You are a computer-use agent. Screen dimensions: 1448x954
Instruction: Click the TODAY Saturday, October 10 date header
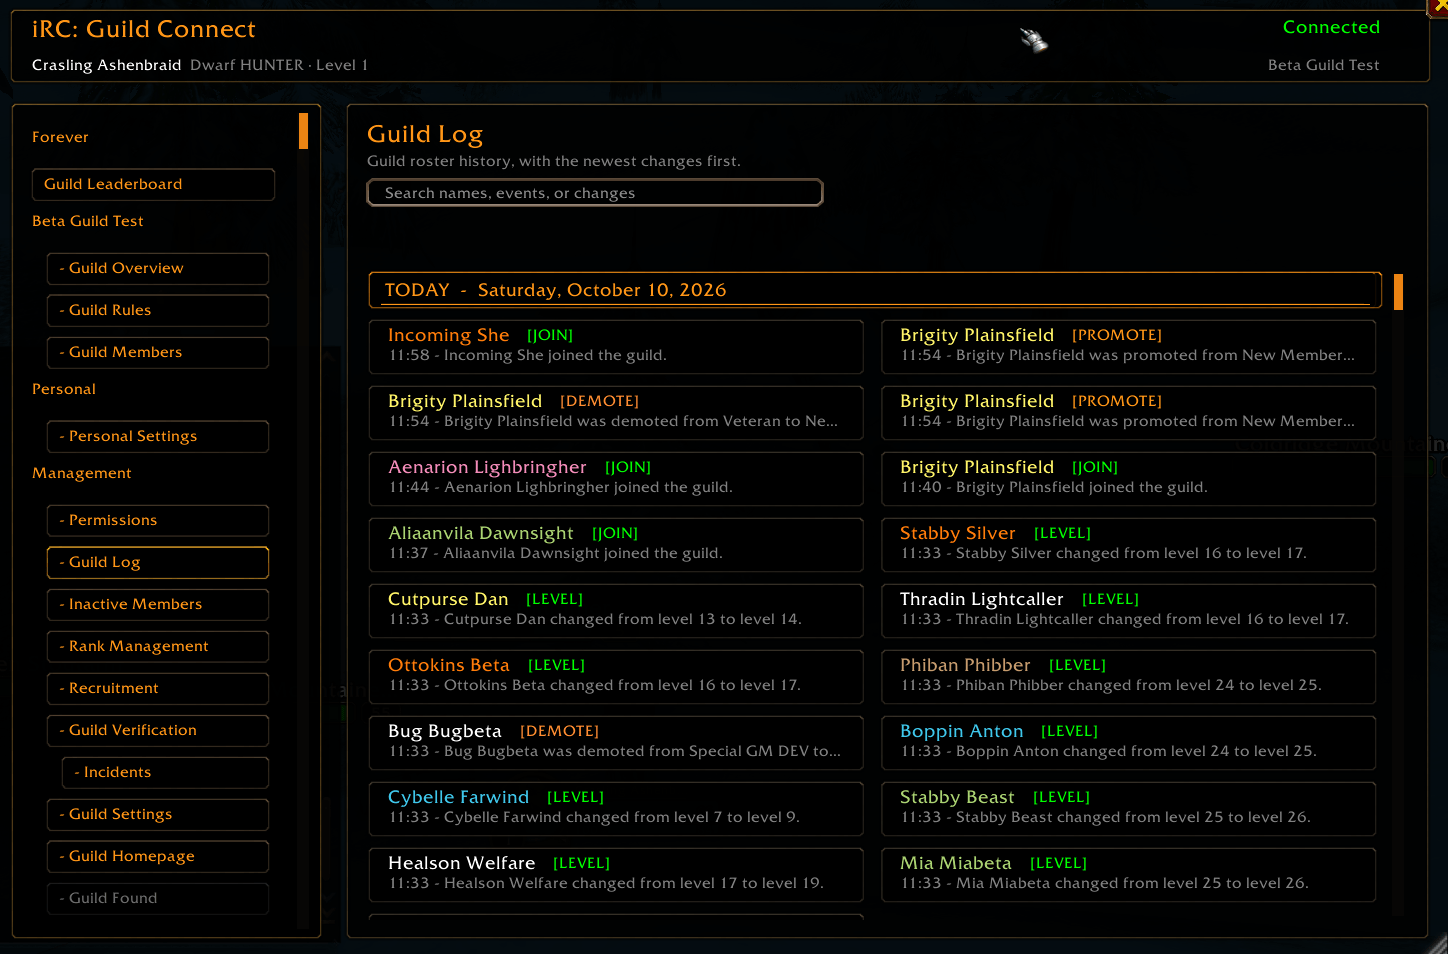[x=875, y=290]
